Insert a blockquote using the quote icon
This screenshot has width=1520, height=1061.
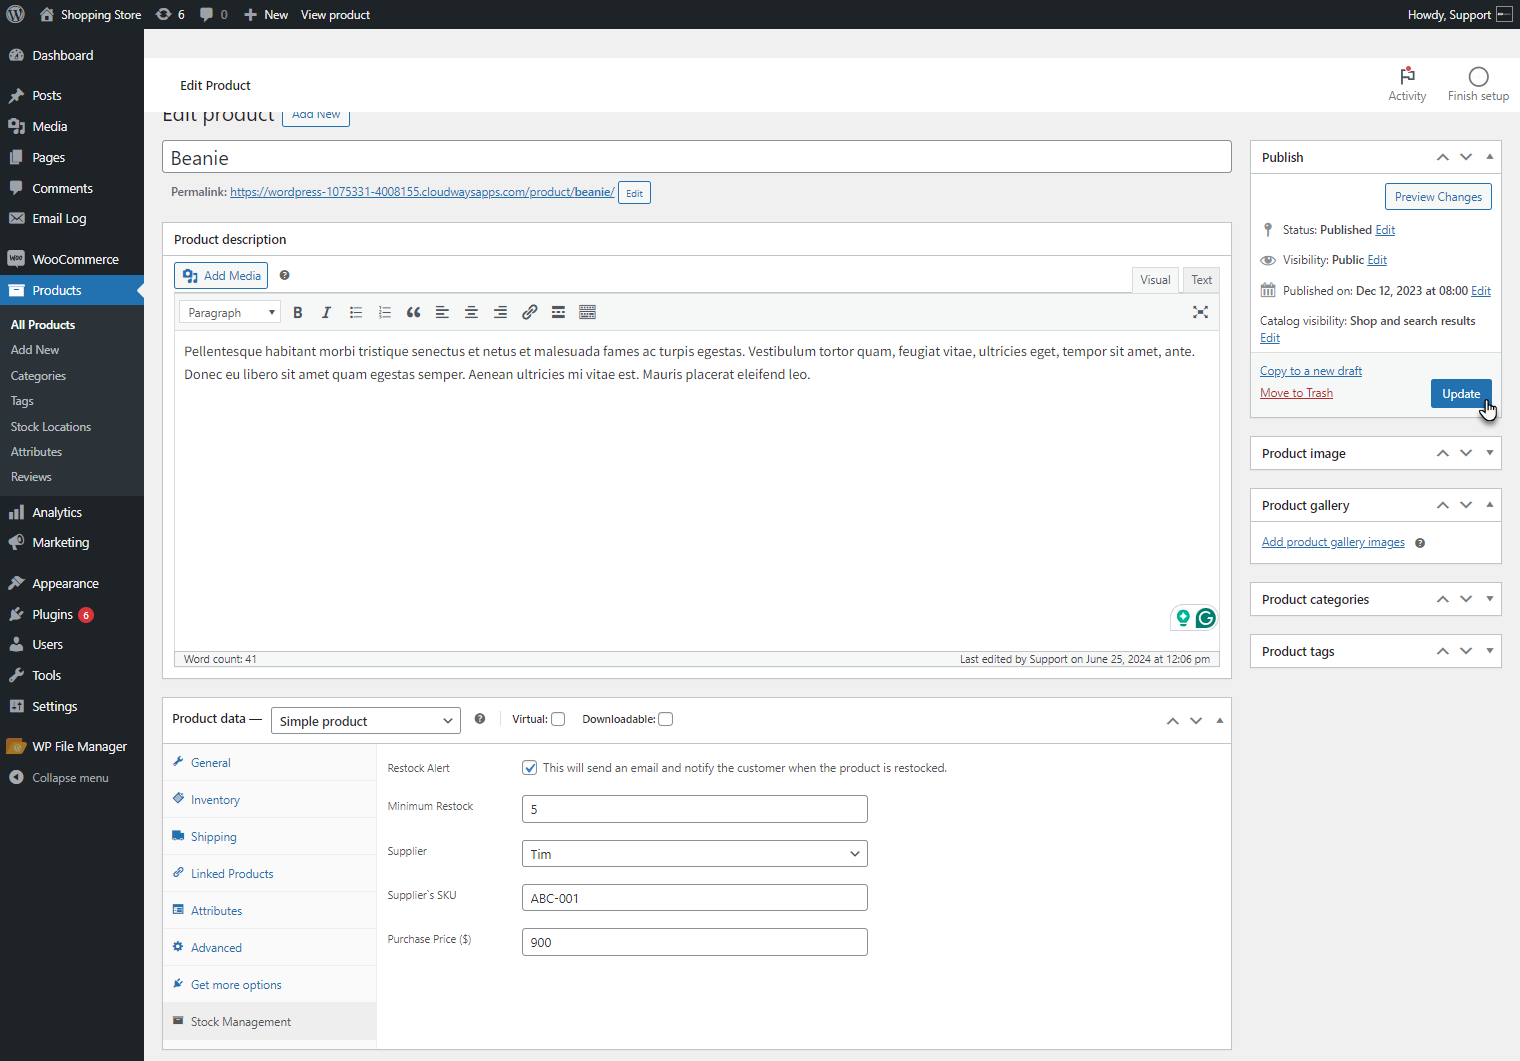[413, 313]
